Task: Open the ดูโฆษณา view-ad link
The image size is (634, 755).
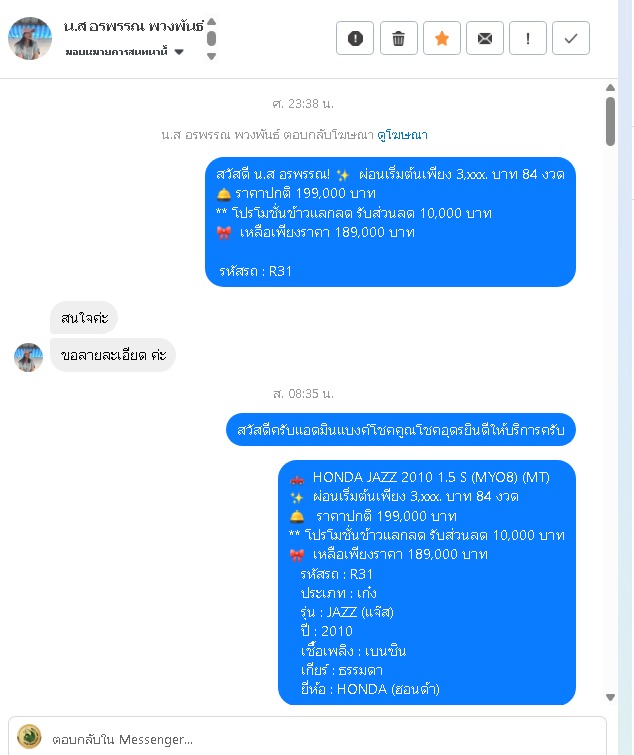Action: pos(402,135)
